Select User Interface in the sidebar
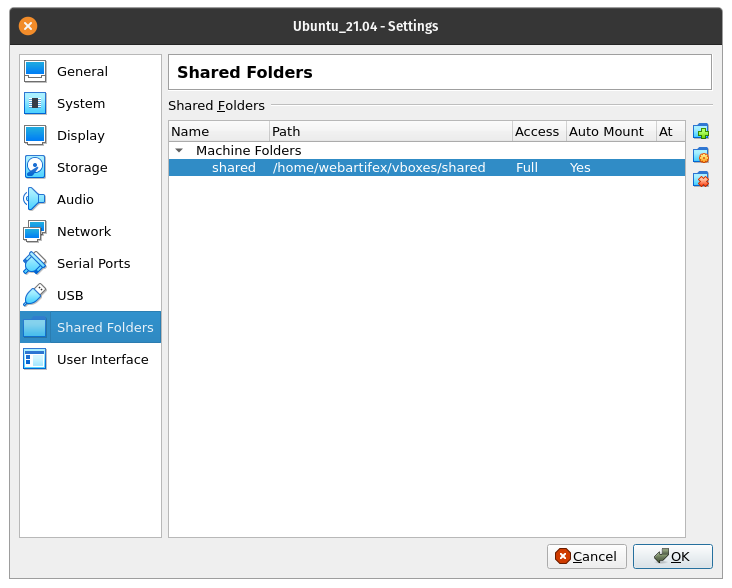This screenshot has width=732, height=588. pyautogui.click(x=102, y=360)
